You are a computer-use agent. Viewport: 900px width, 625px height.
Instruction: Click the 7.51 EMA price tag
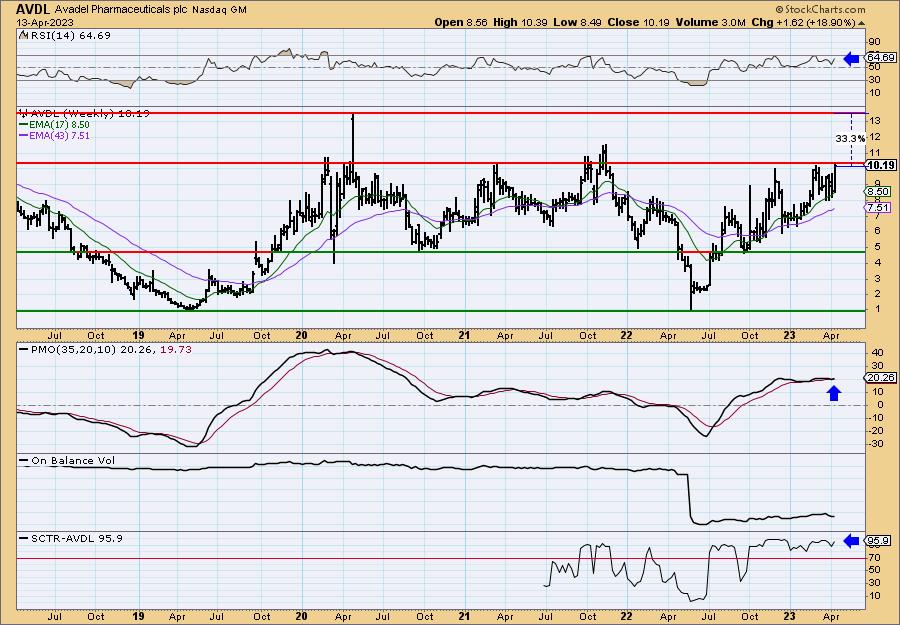pos(879,208)
